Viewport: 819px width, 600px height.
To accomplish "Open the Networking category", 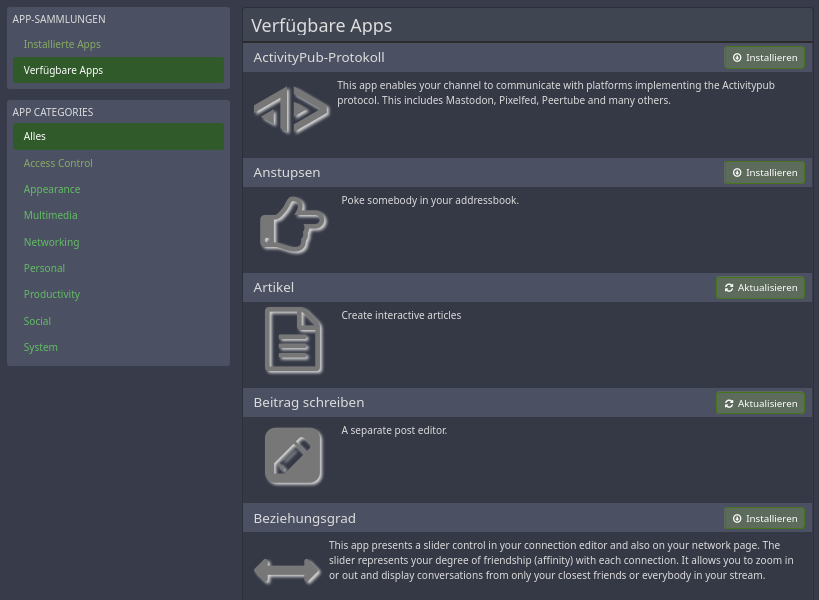I will tap(51, 242).
